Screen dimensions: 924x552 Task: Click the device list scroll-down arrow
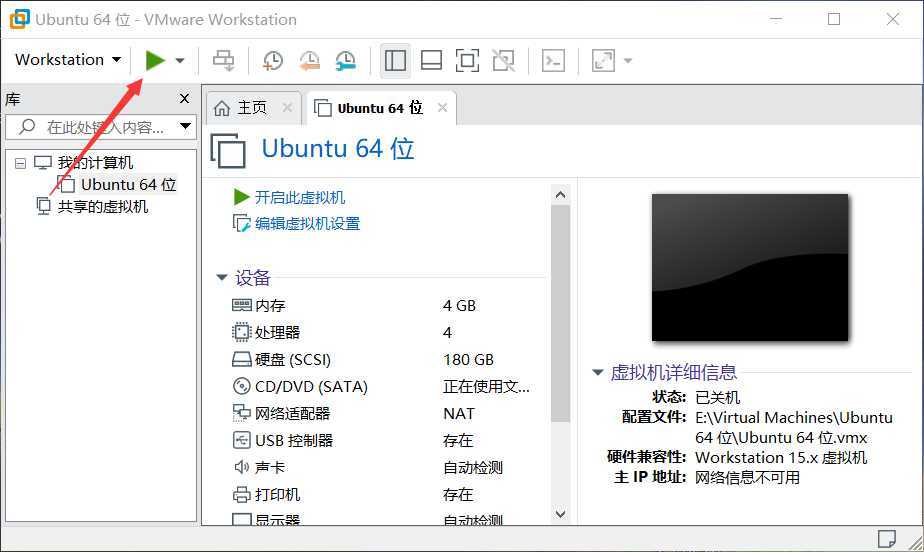coord(560,514)
